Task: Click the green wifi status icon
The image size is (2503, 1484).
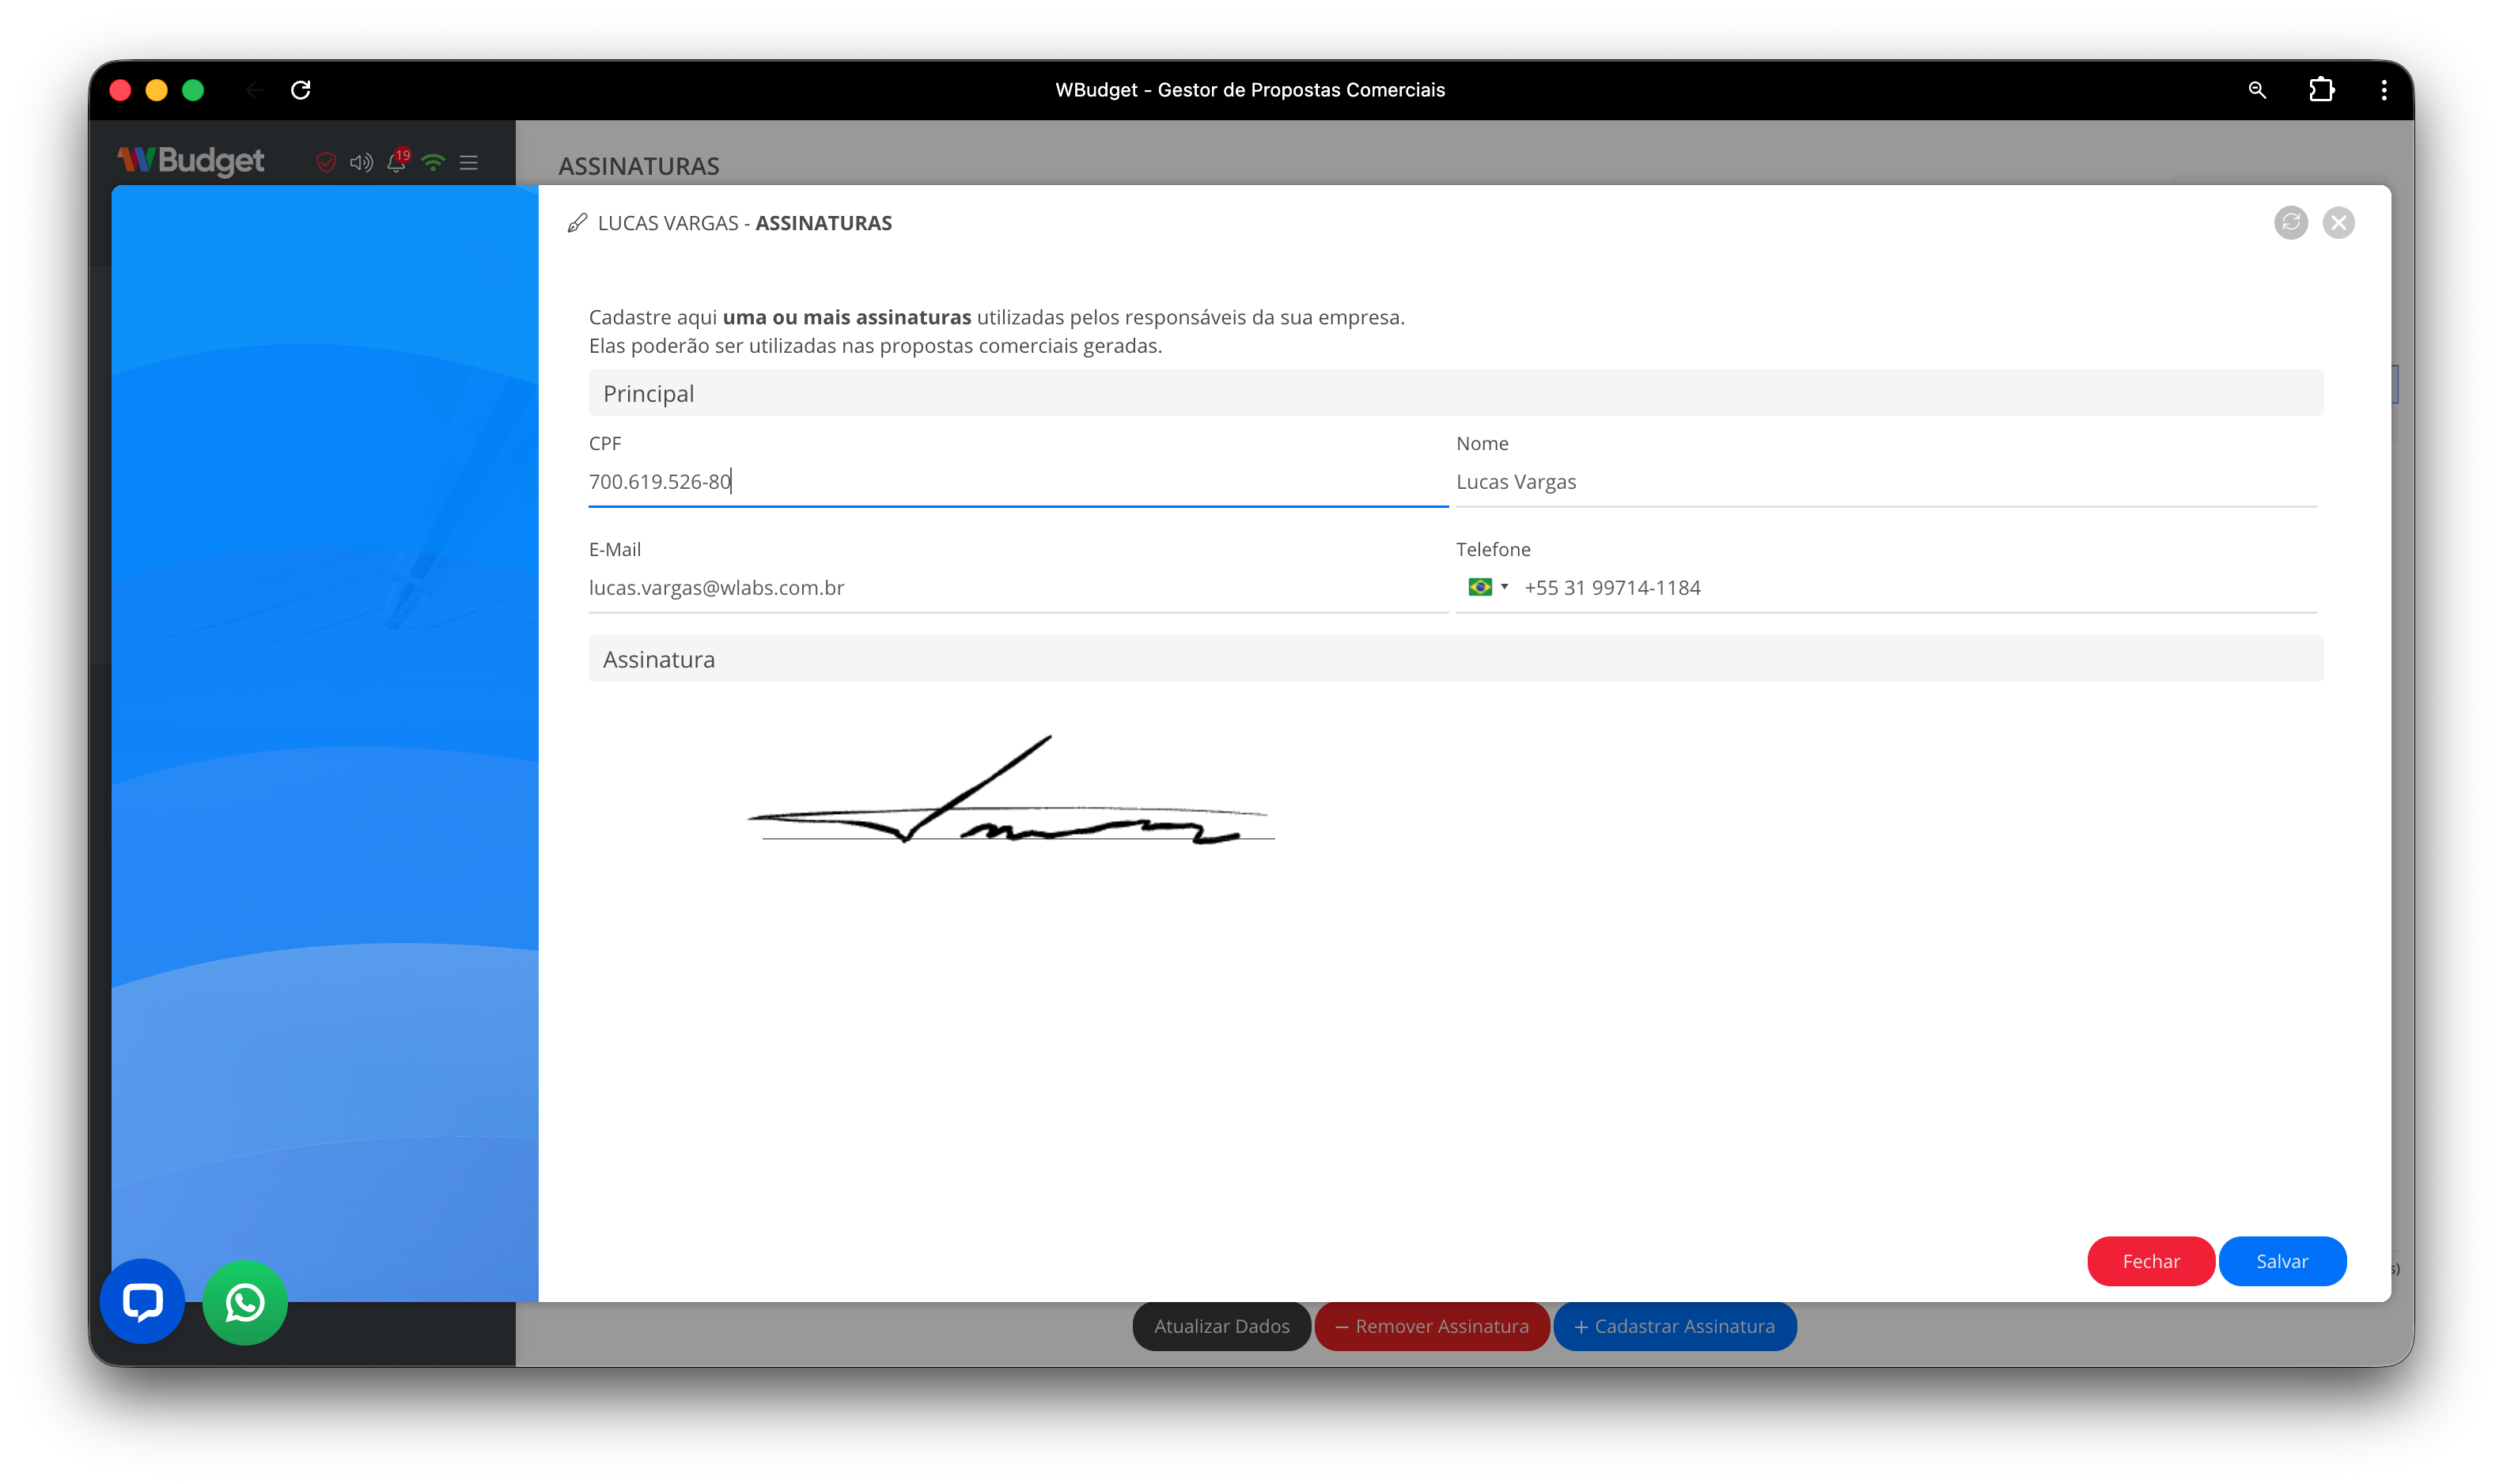Action: pos(433,162)
